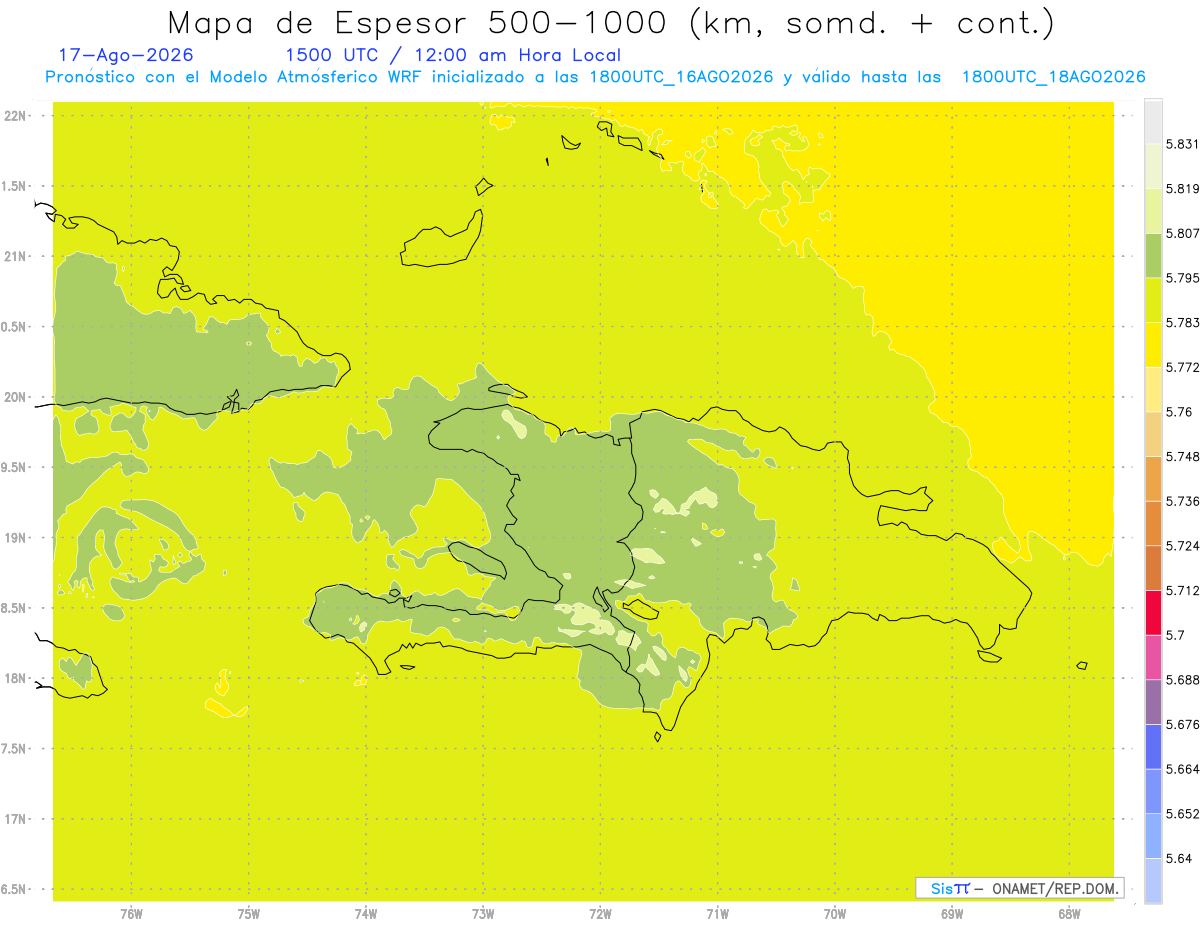Click the legend value '5.772'
Viewport: 1200px width, 927px height.
pos(1182,368)
